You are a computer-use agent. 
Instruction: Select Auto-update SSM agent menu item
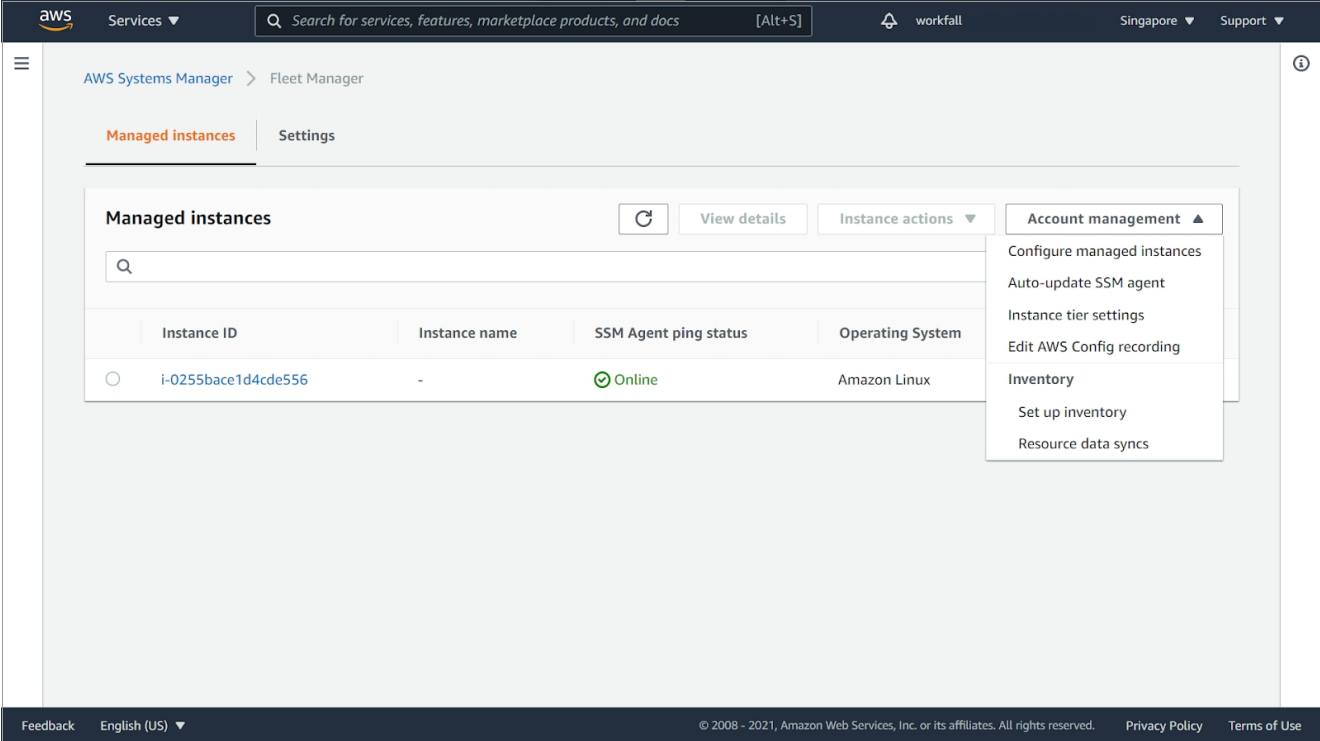[1086, 283]
